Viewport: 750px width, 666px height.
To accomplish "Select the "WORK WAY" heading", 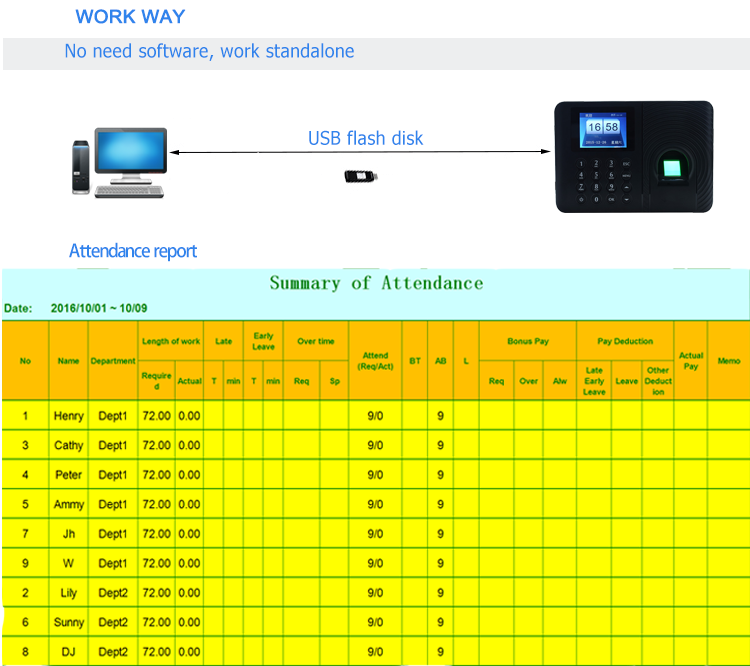I will pos(130,17).
